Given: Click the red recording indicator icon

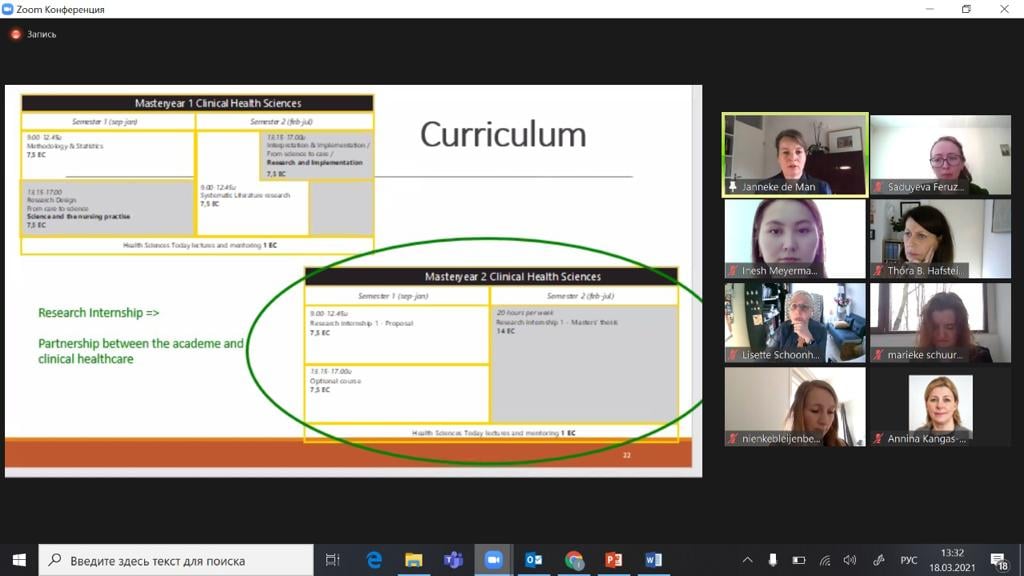Looking at the screenshot, I should click(x=15, y=34).
